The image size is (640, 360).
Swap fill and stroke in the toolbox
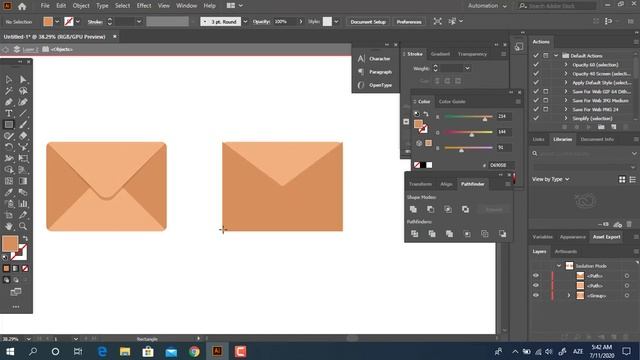click(25, 238)
